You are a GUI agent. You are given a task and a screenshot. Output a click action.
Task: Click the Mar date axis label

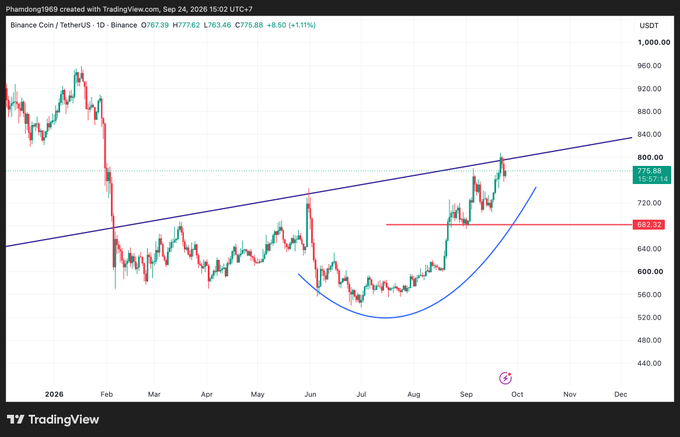click(154, 395)
